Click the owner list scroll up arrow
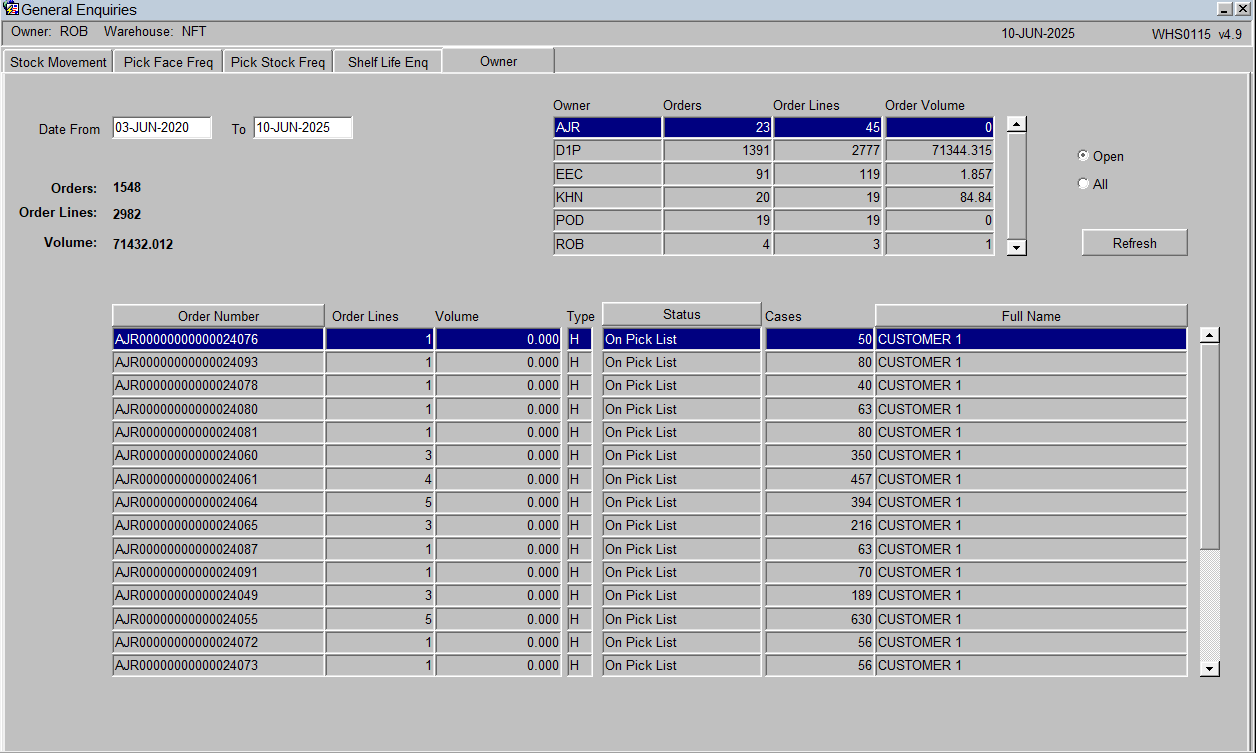 tap(1016, 125)
